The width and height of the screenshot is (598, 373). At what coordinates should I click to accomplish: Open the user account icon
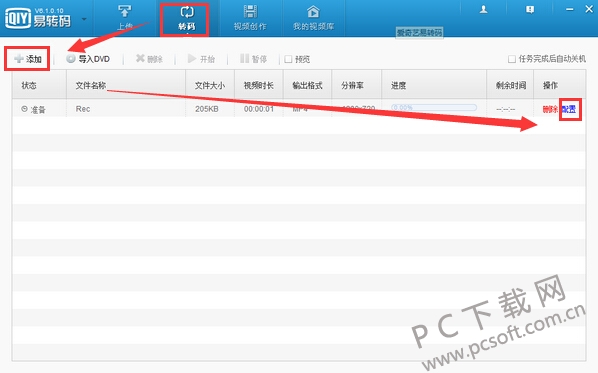pyautogui.click(x=483, y=9)
